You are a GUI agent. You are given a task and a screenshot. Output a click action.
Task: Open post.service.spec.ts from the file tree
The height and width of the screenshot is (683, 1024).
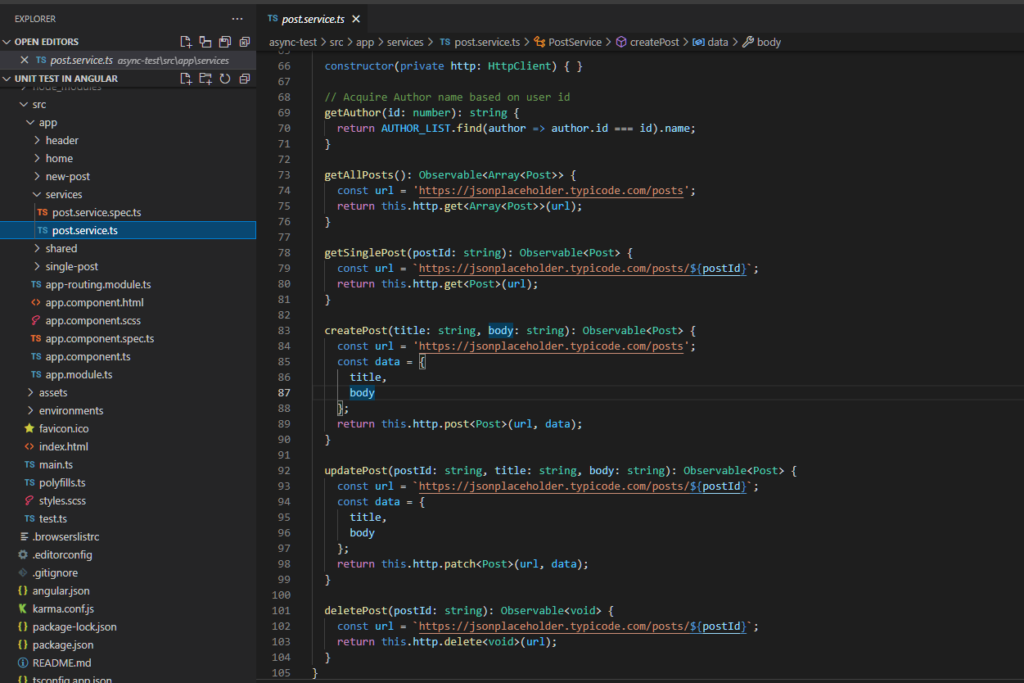pyautogui.click(x=96, y=212)
